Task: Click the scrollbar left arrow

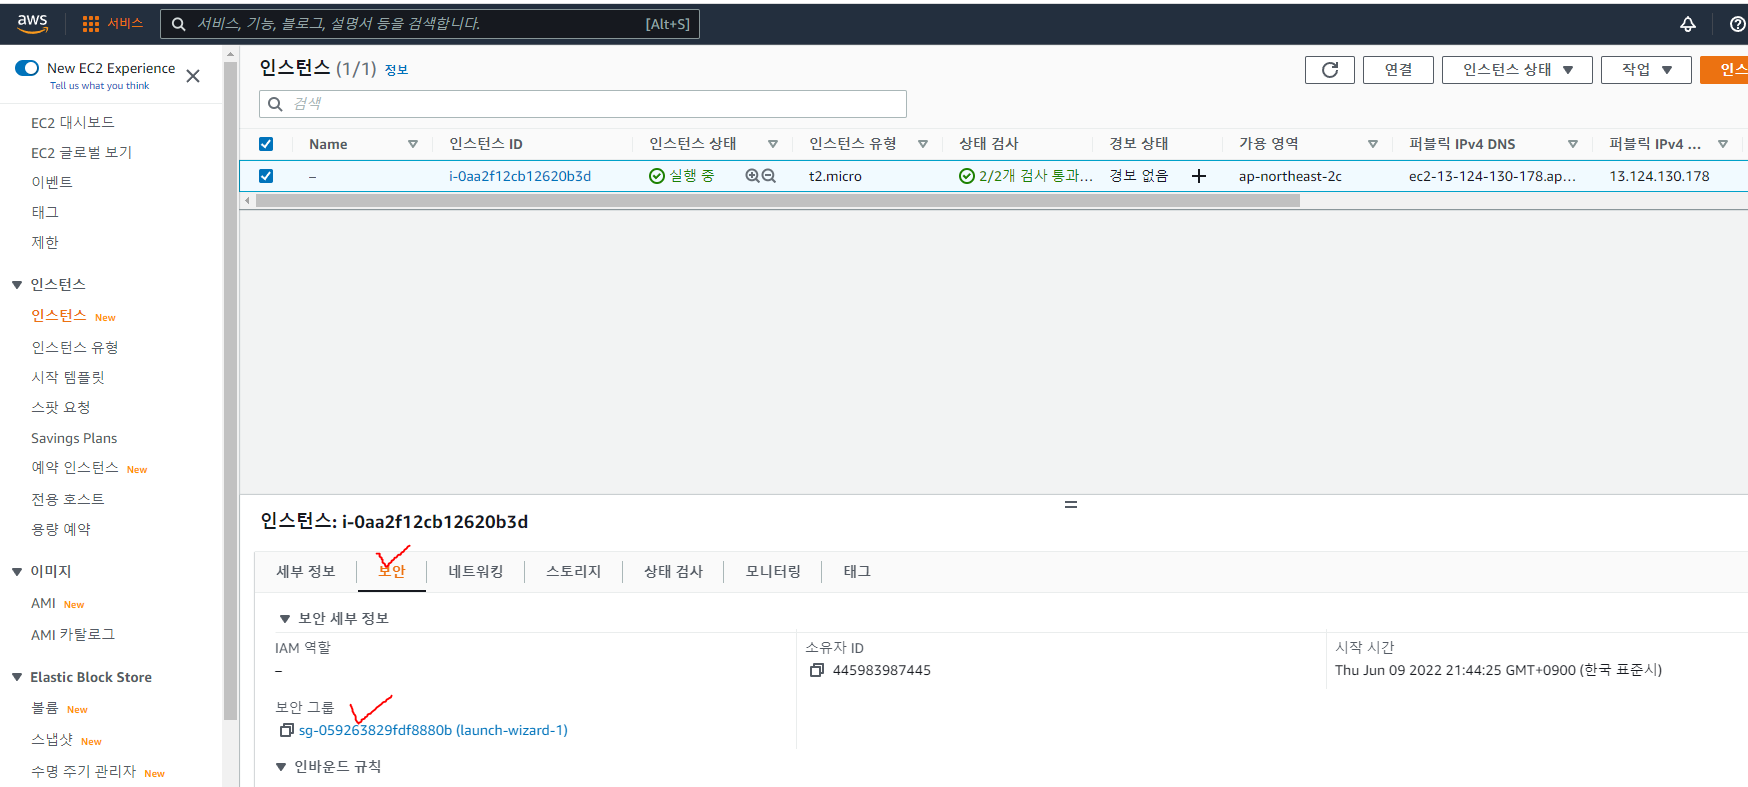Action: pos(247,201)
